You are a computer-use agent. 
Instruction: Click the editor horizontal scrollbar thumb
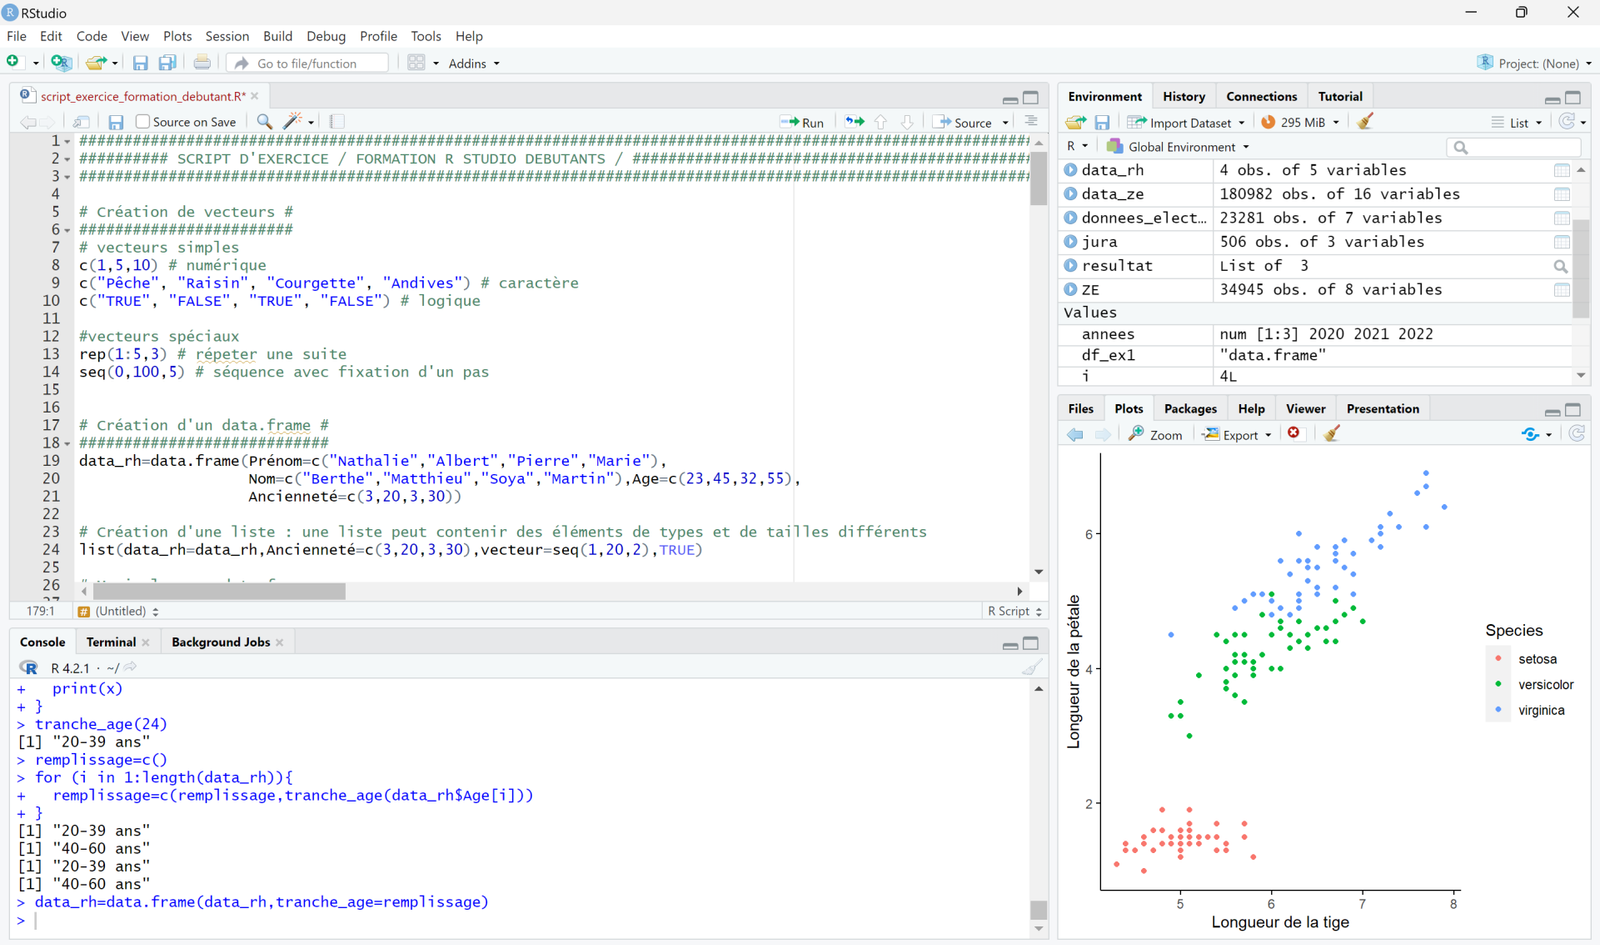pyautogui.click(x=219, y=591)
